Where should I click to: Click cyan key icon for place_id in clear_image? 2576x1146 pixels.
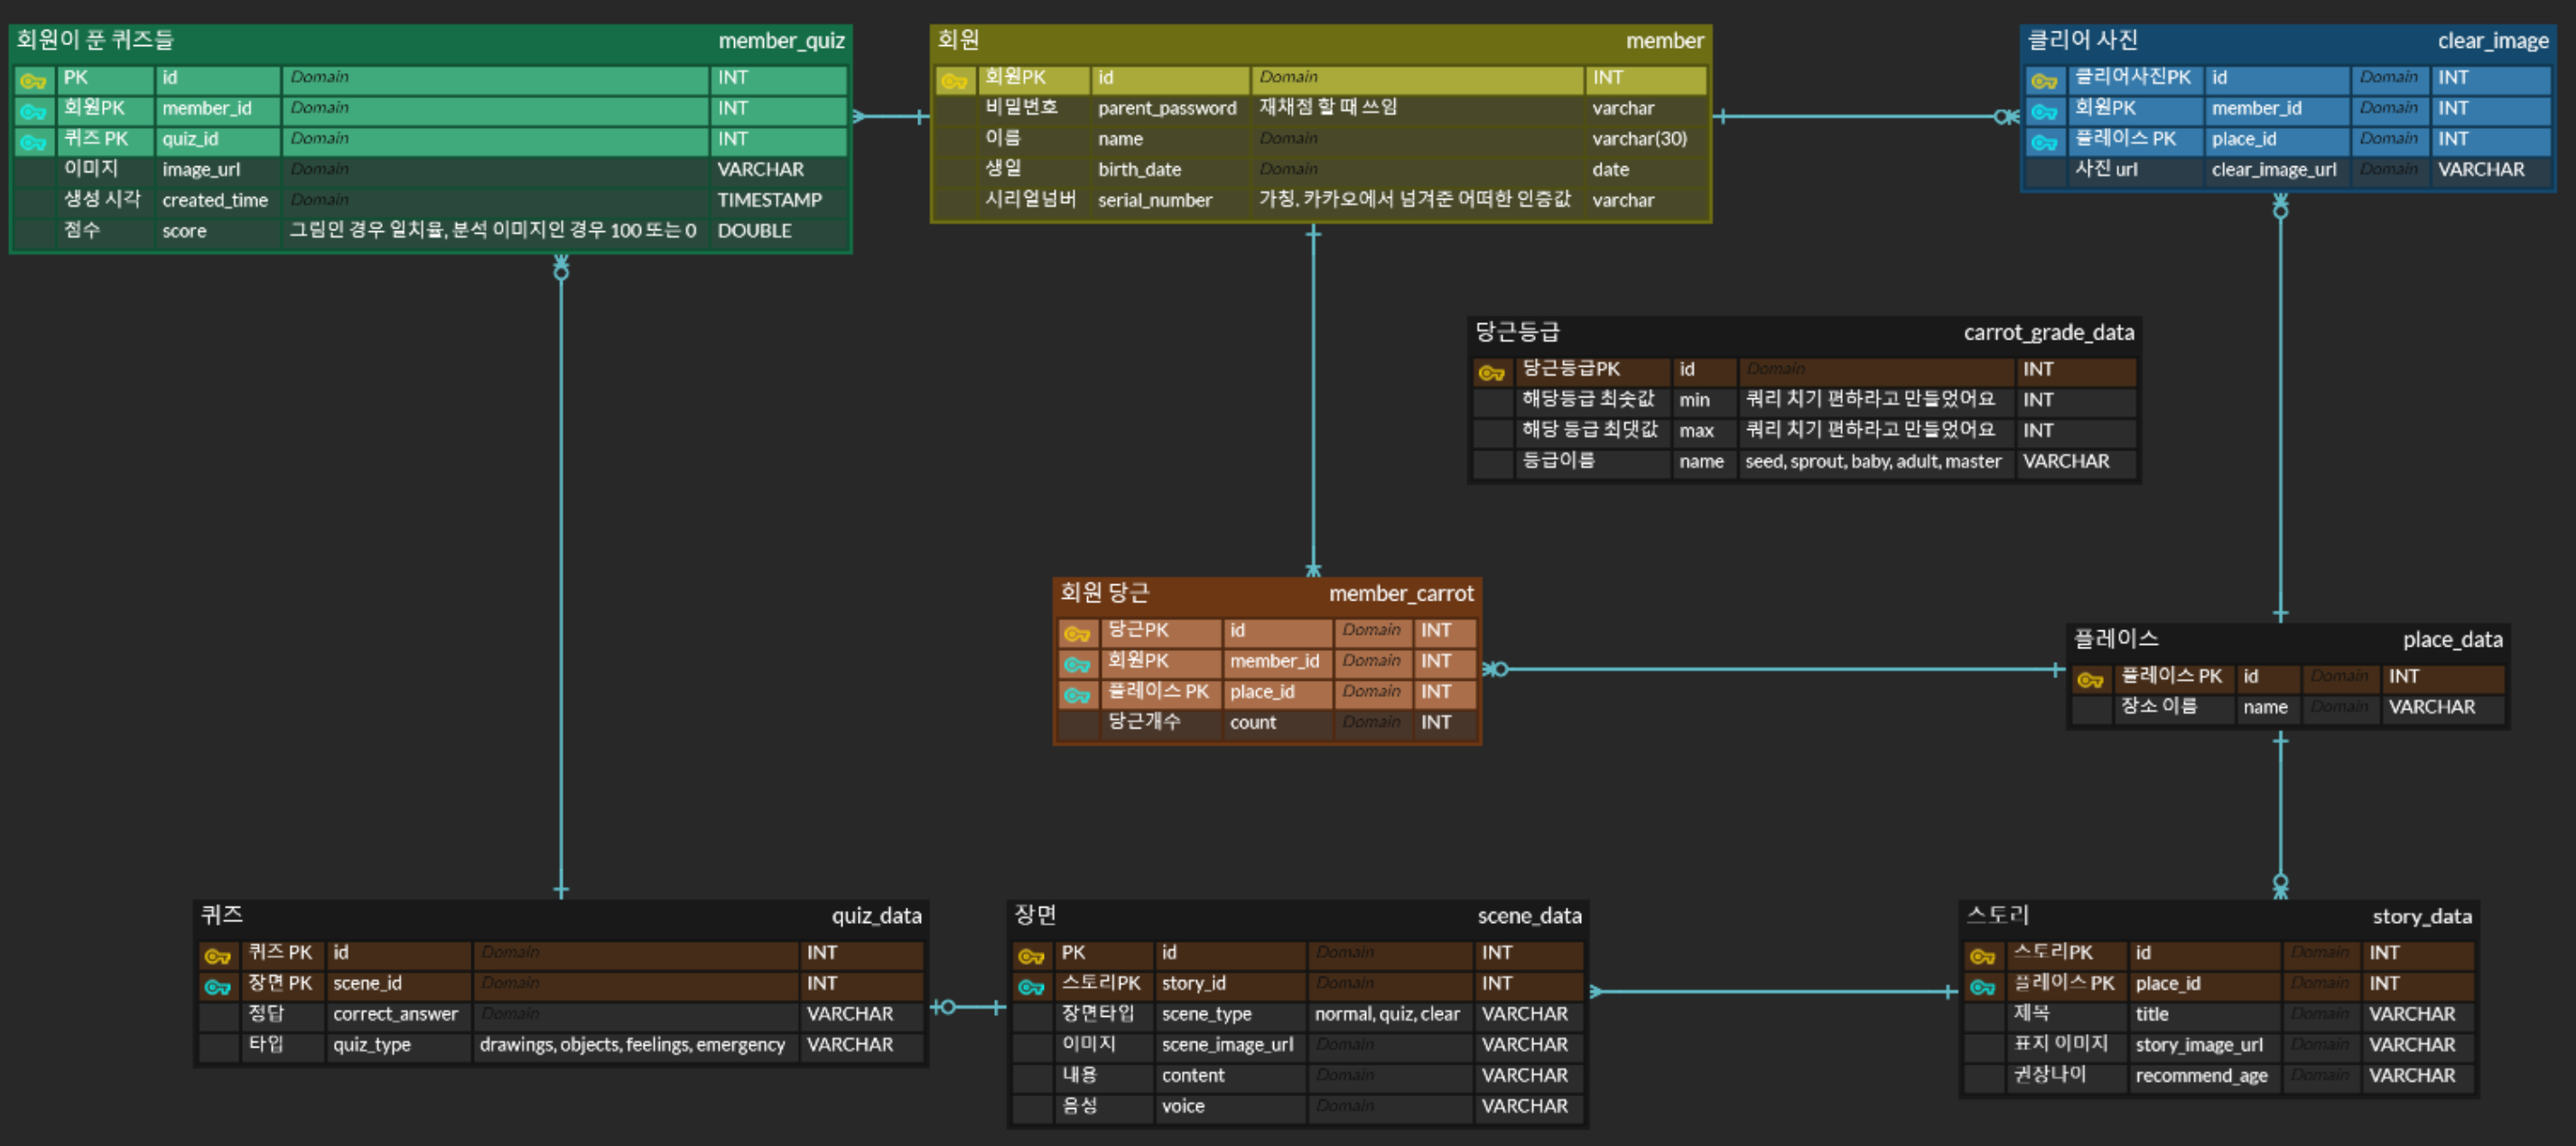[2044, 142]
